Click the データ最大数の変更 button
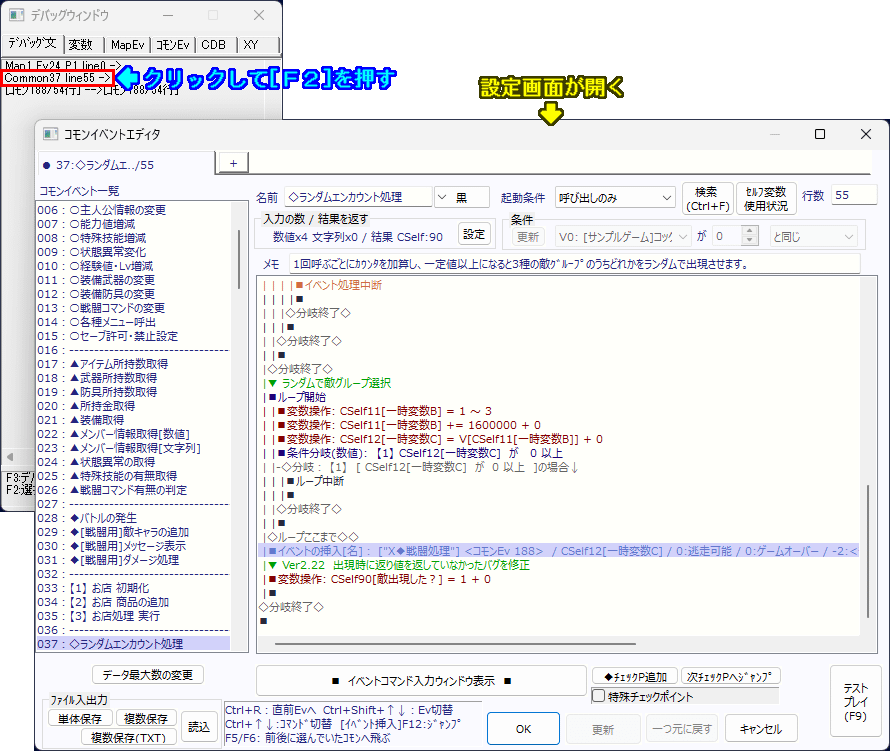Screen dimensions: 890x751 click(148, 675)
